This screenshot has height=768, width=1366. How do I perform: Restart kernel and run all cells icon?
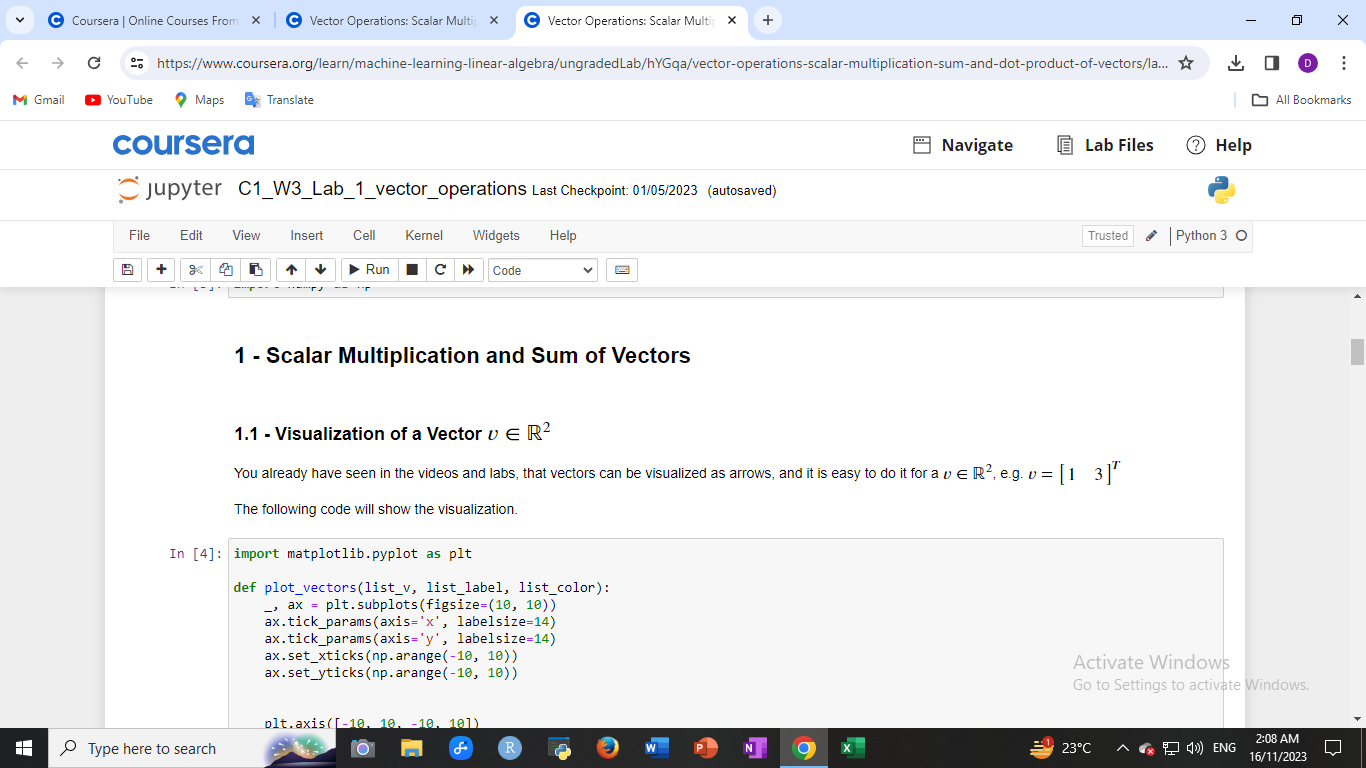coord(468,270)
